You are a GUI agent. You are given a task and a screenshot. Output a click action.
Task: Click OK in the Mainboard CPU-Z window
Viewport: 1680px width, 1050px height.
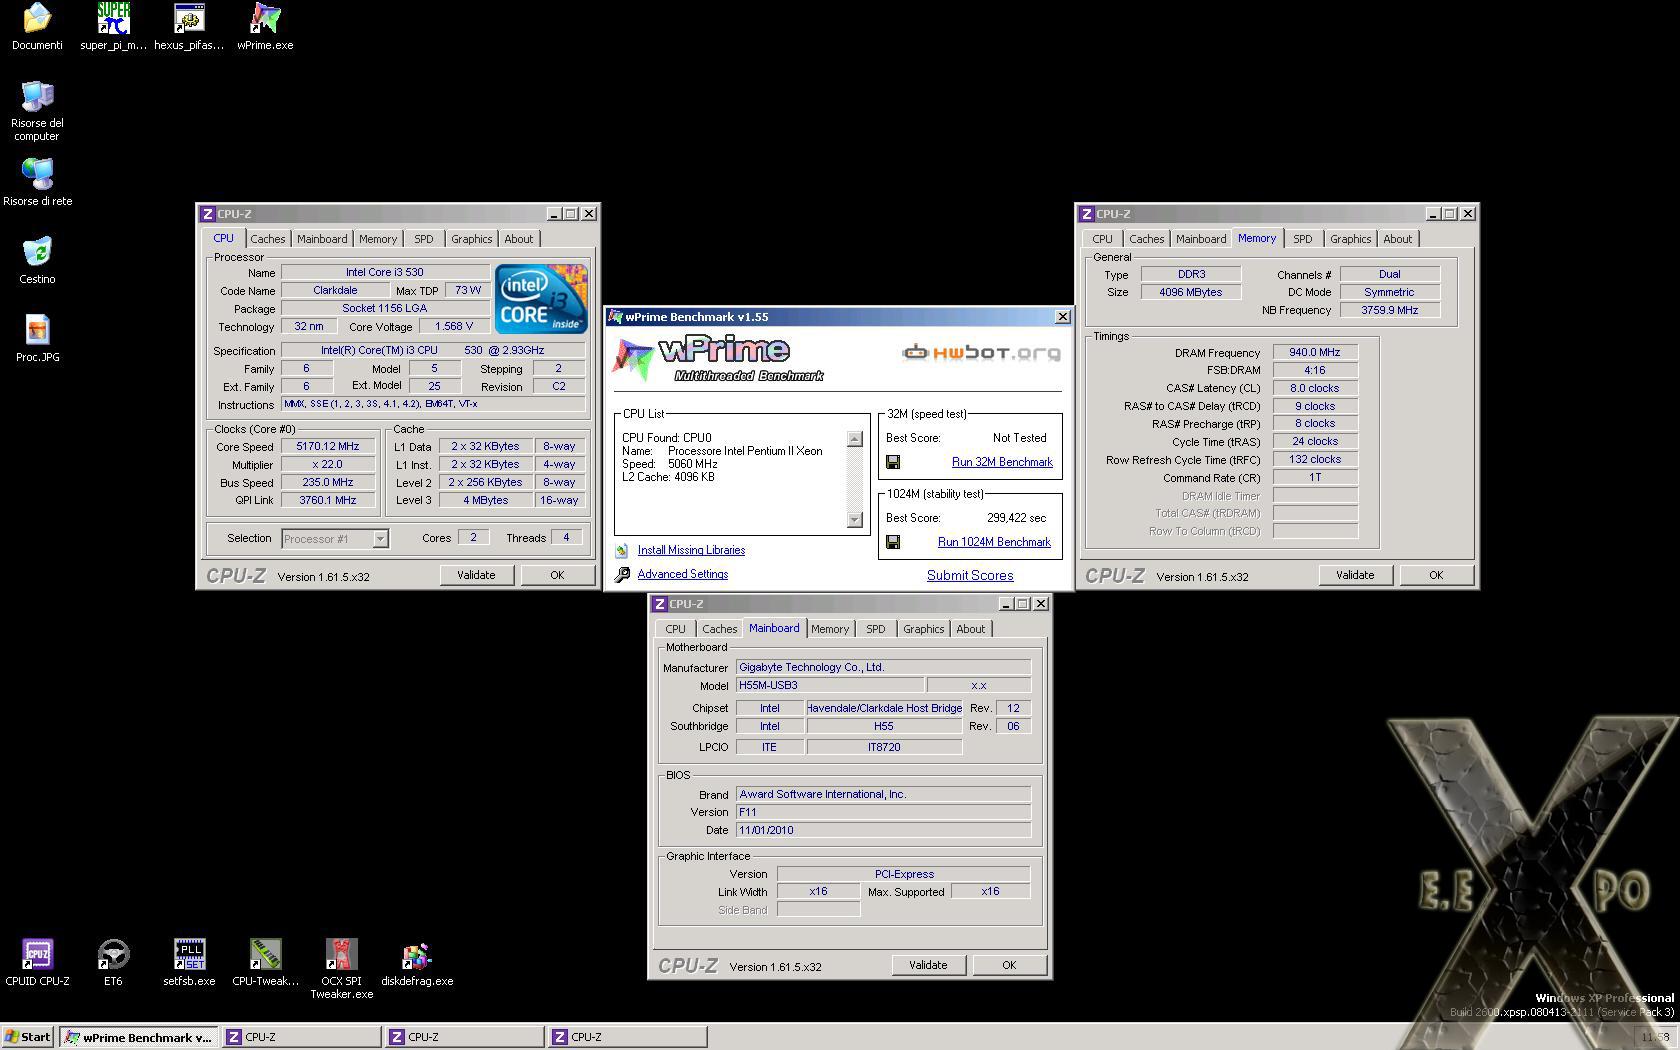click(1009, 965)
